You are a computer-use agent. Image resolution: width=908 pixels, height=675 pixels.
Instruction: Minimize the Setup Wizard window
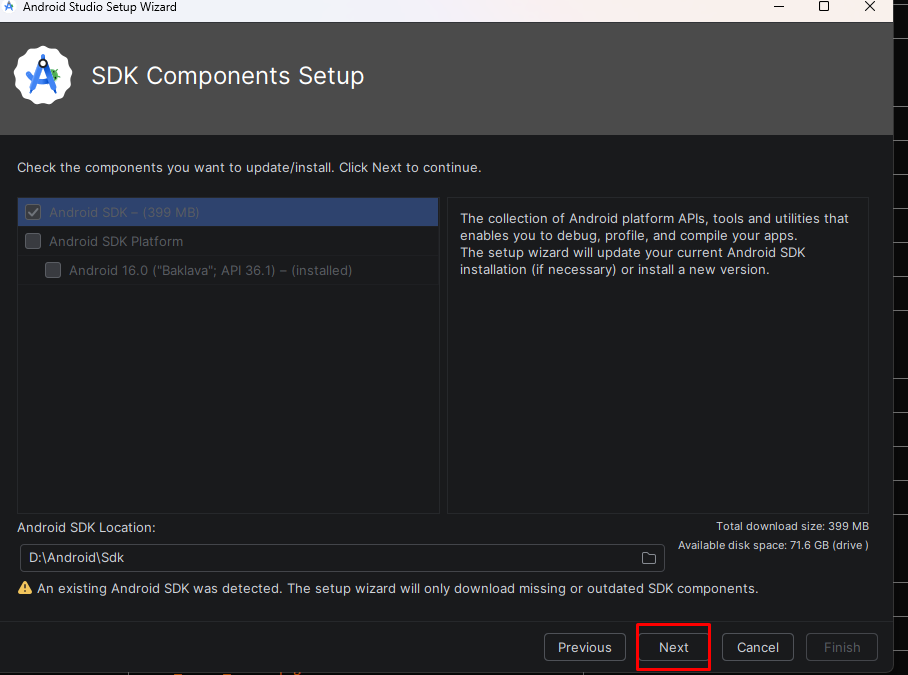[x=779, y=7]
